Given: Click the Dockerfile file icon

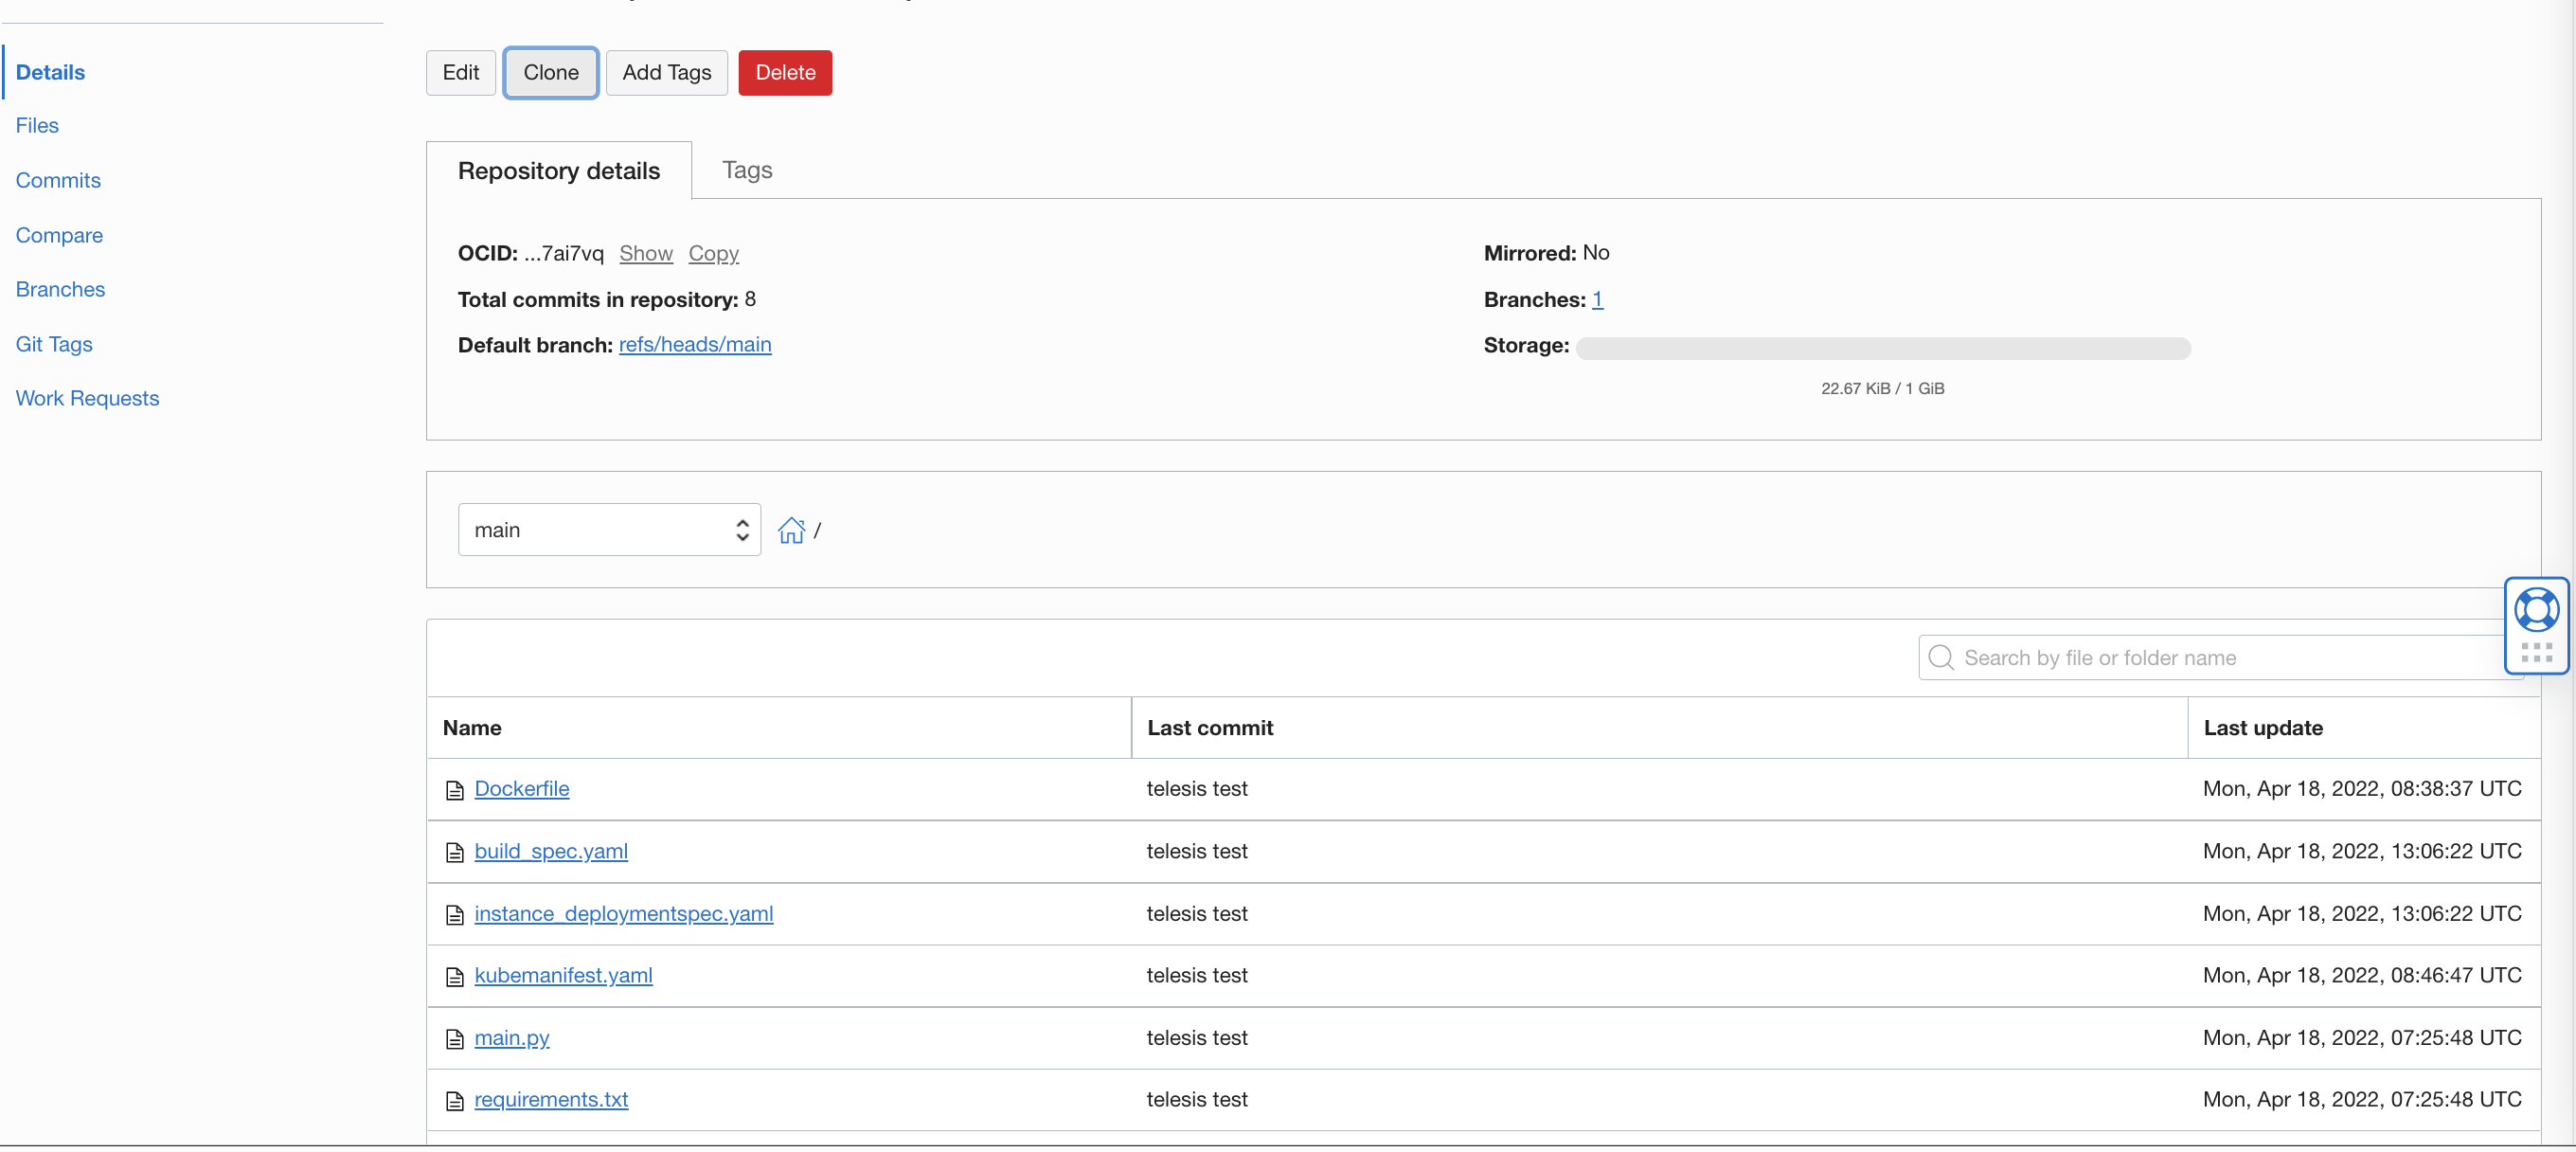Looking at the screenshot, I should tap(455, 790).
